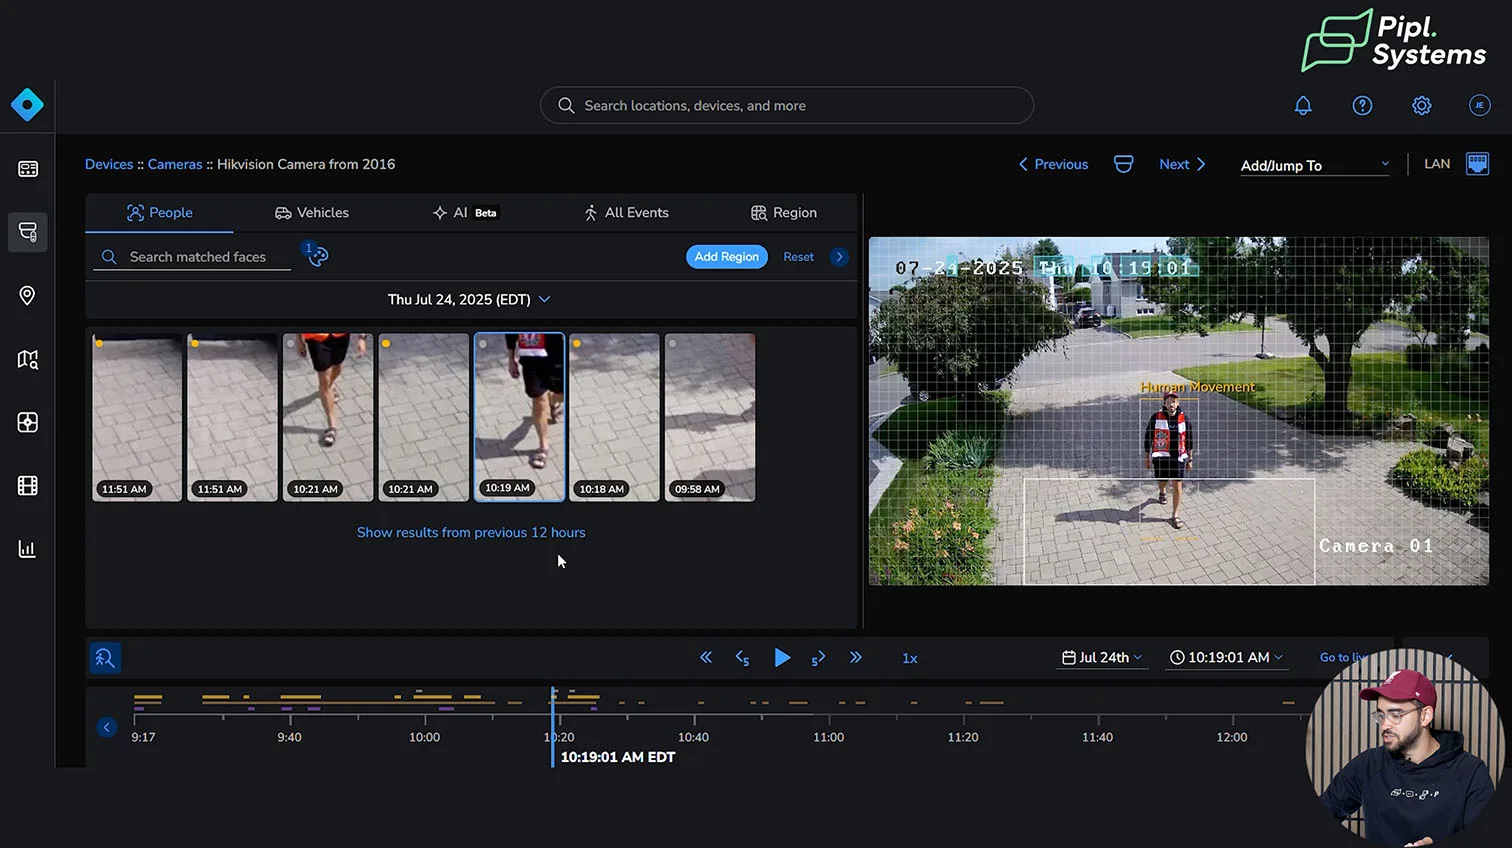Viewport: 1512px width, 848px height.
Task: Switch to the Vehicles tab
Action: pyautogui.click(x=312, y=213)
